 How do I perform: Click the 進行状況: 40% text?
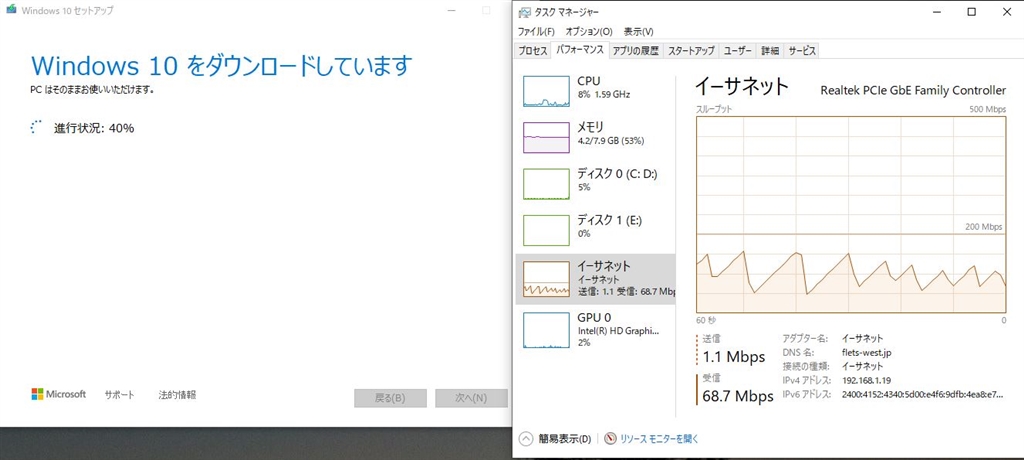click(94, 128)
